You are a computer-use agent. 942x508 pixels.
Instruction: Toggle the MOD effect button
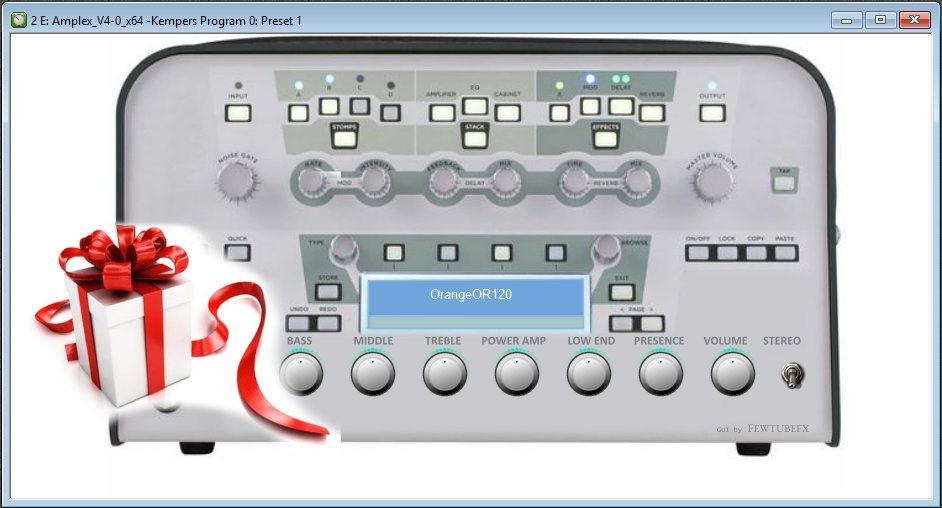[x=590, y=106]
